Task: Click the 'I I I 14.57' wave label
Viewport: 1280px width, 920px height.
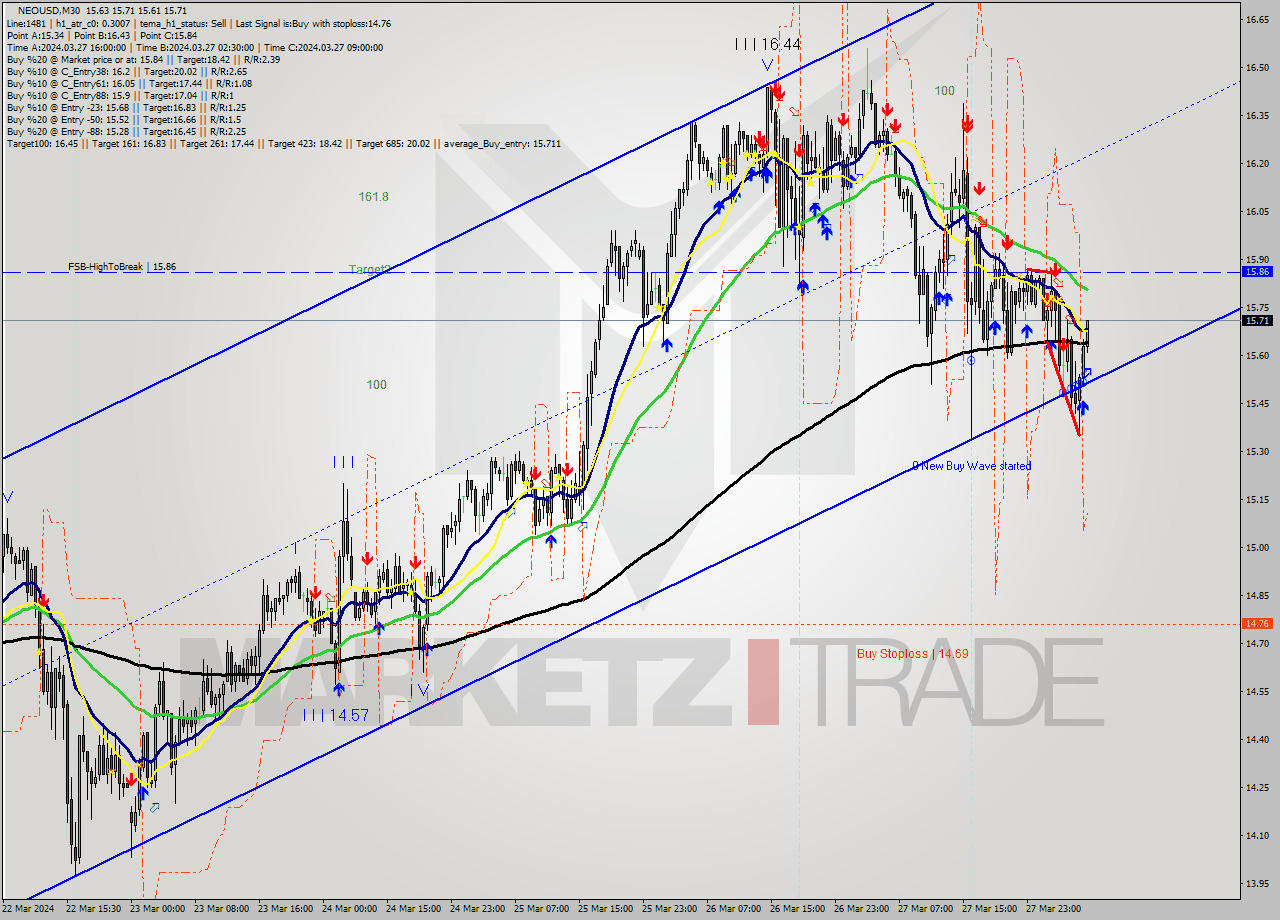Action: tap(336, 715)
